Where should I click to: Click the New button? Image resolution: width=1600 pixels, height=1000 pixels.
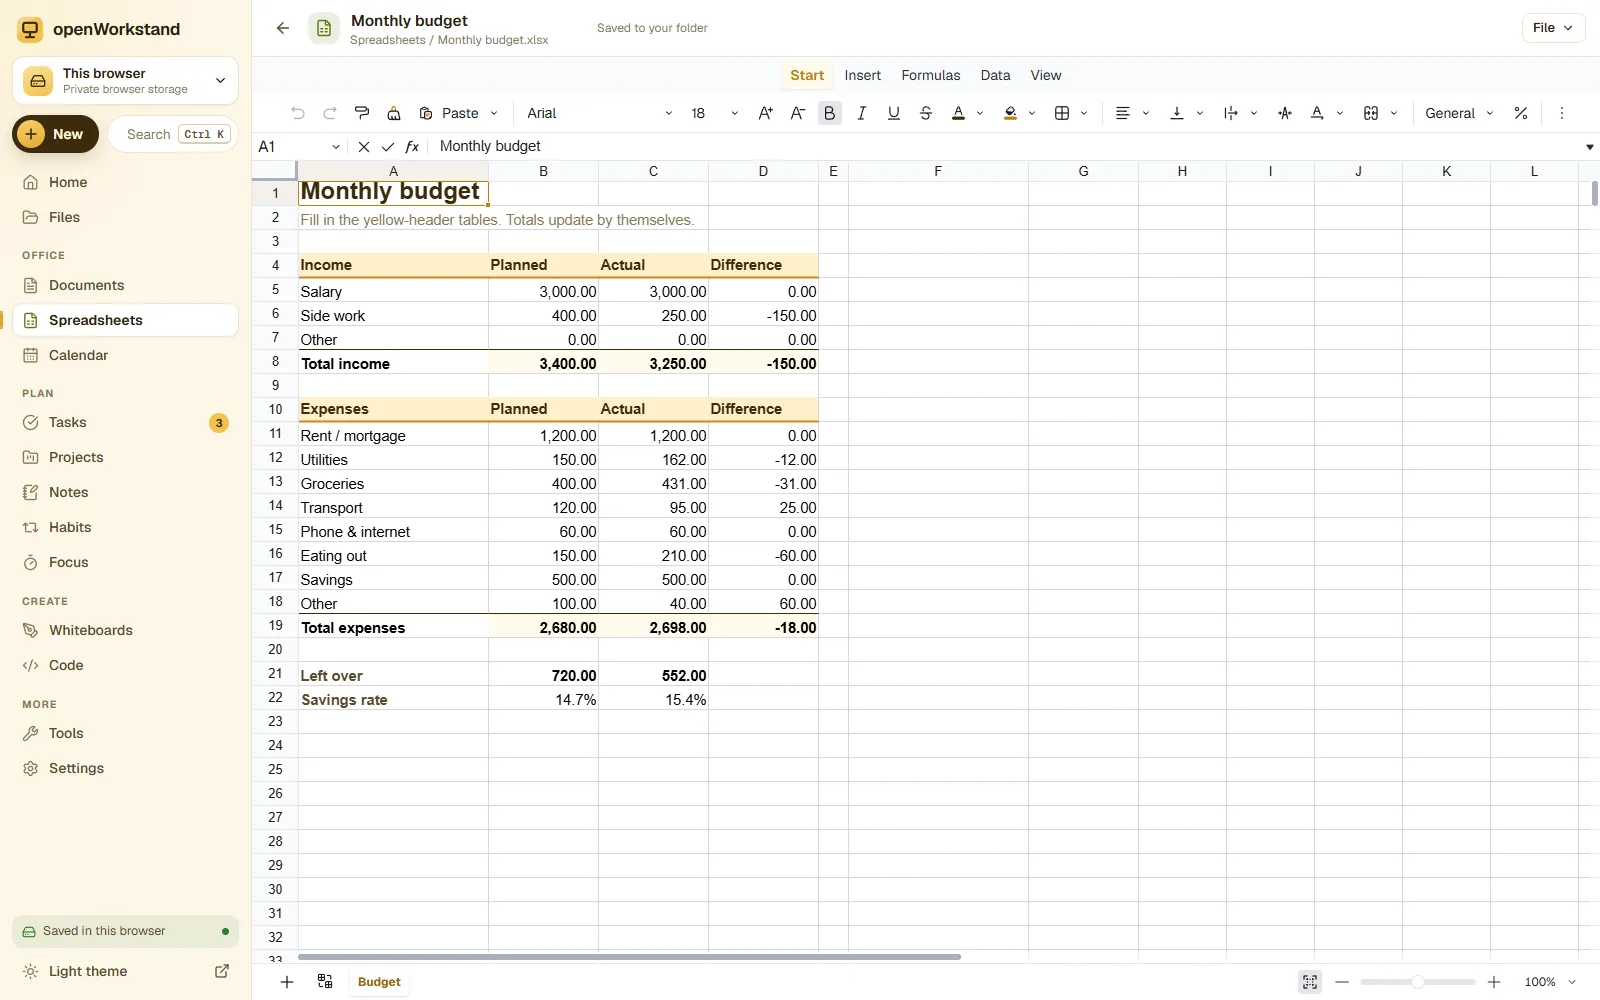56,134
